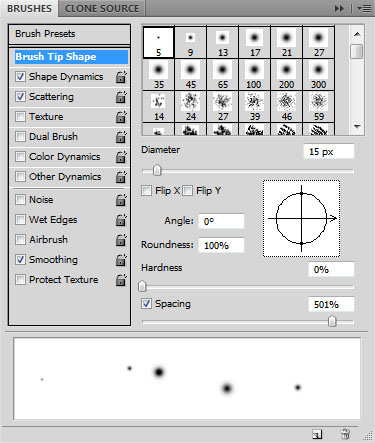Uncheck the Spacing checkbox

click(x=146, y=304)
